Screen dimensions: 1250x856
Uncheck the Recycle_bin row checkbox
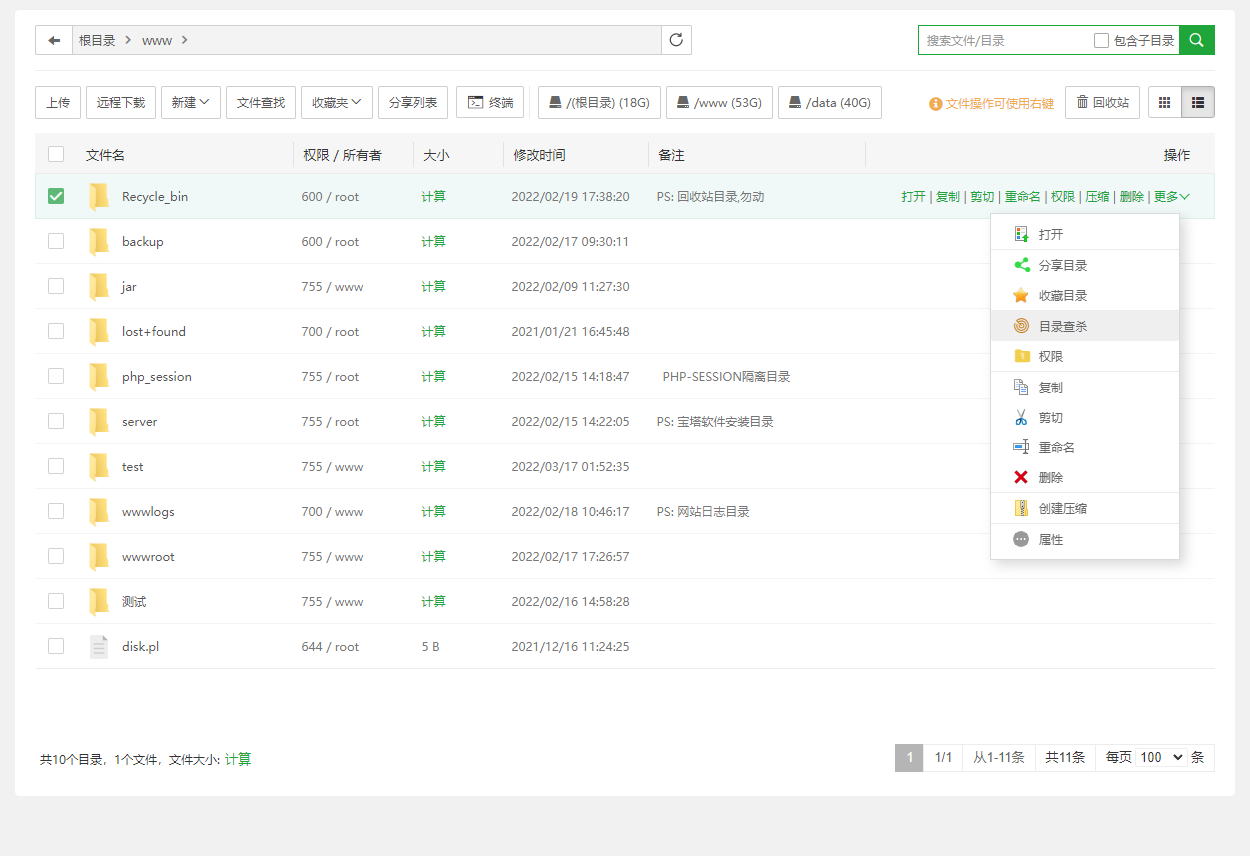pyautogui.click(x=56, y=196)
